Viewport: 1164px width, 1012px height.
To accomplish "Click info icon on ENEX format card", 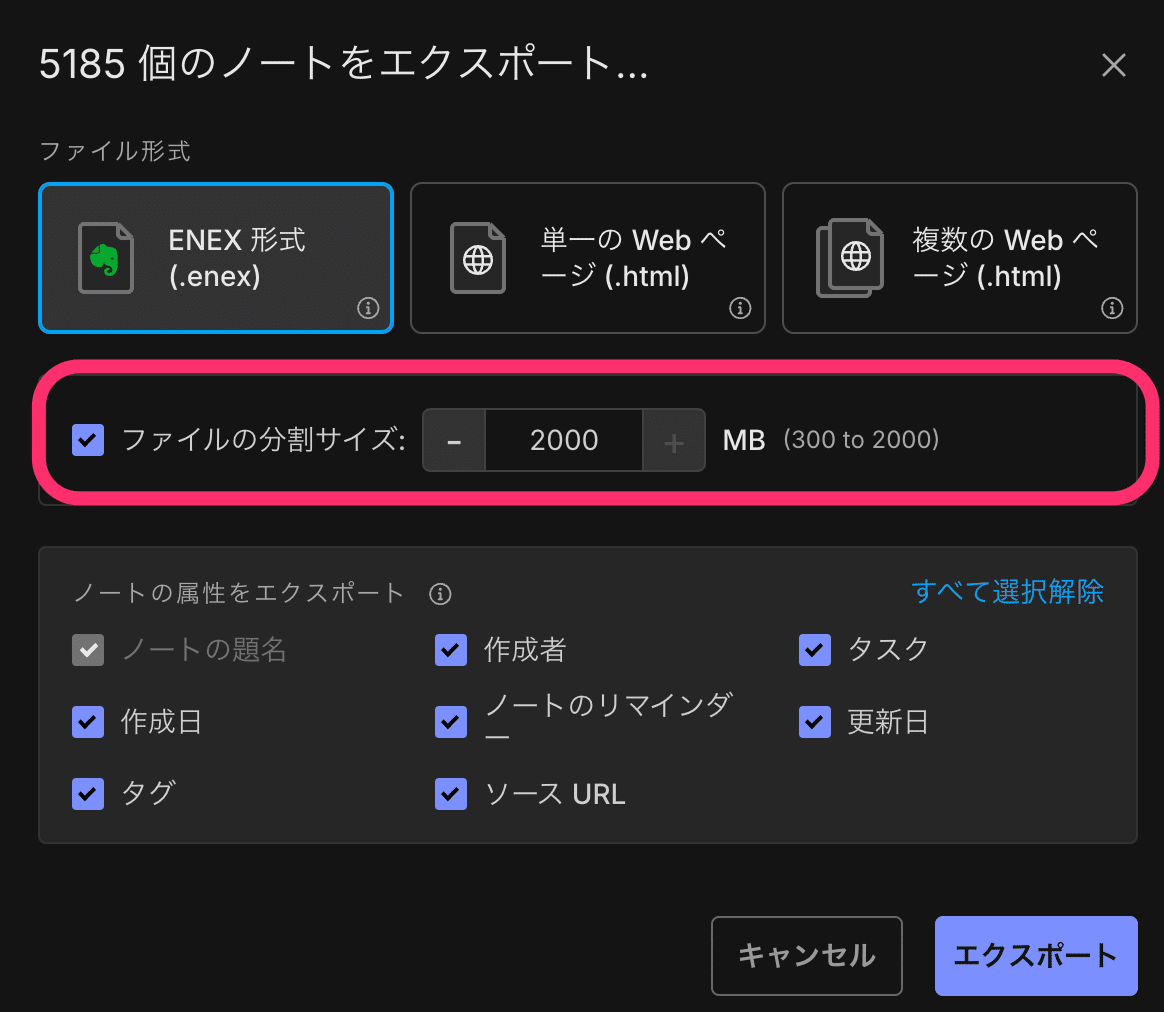I will pyautogui.click(x=368, y=308).
